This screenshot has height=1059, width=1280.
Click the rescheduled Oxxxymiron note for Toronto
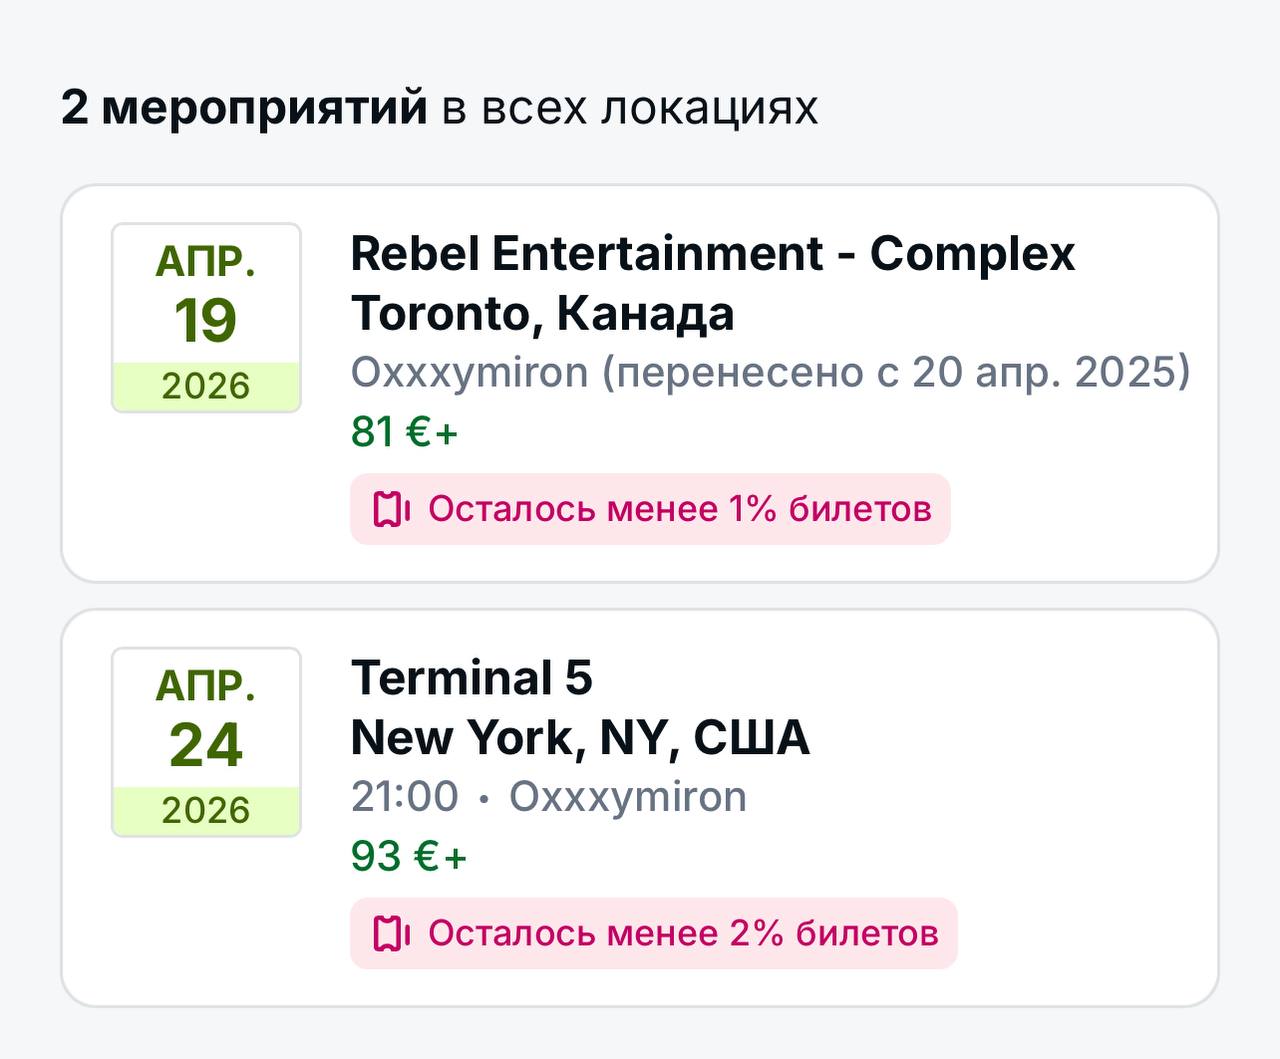click(x=770, y=372)
